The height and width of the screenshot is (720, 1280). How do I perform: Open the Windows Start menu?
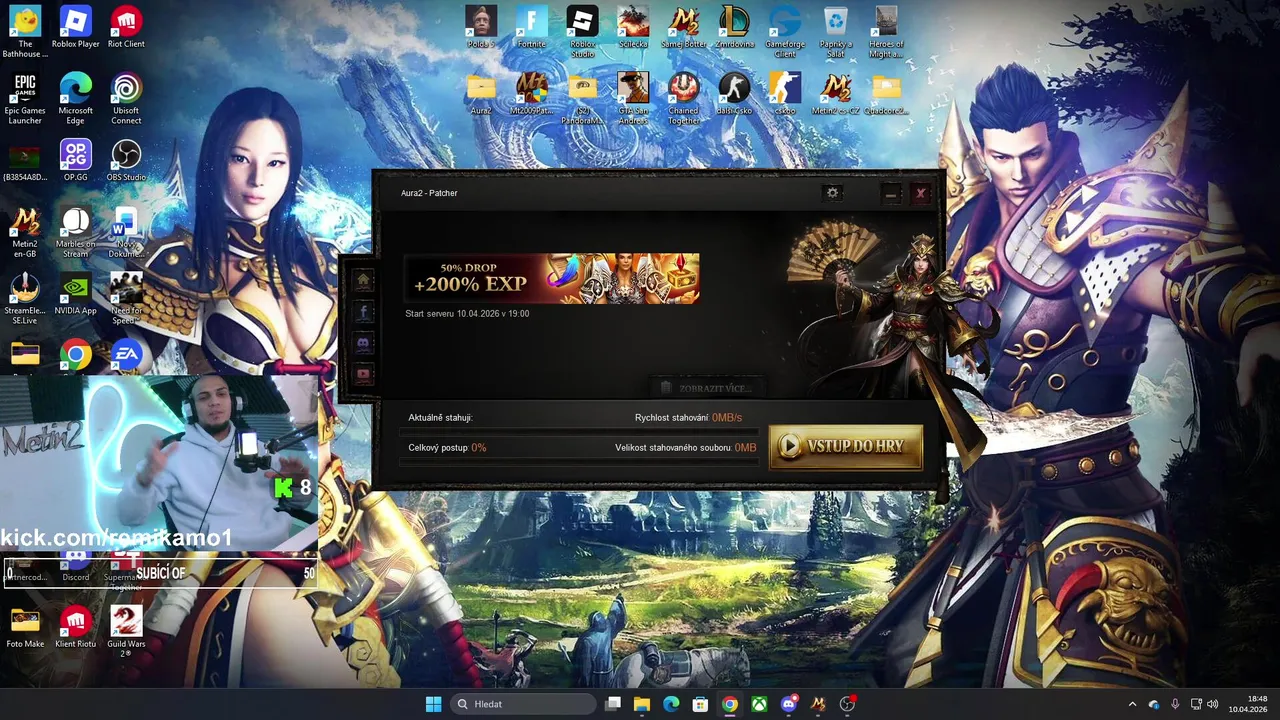point(433,704)
